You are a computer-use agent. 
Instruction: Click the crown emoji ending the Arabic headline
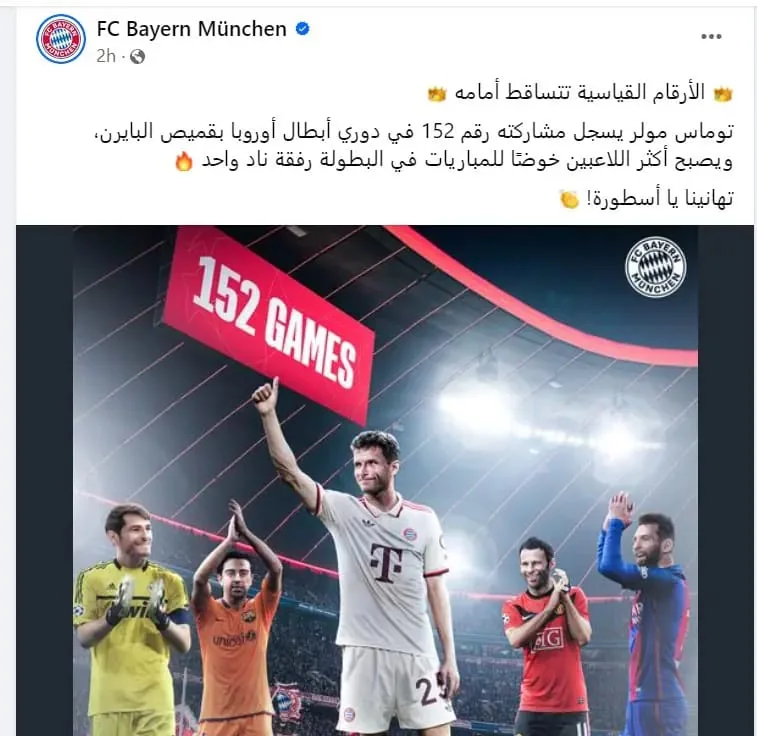436,94
